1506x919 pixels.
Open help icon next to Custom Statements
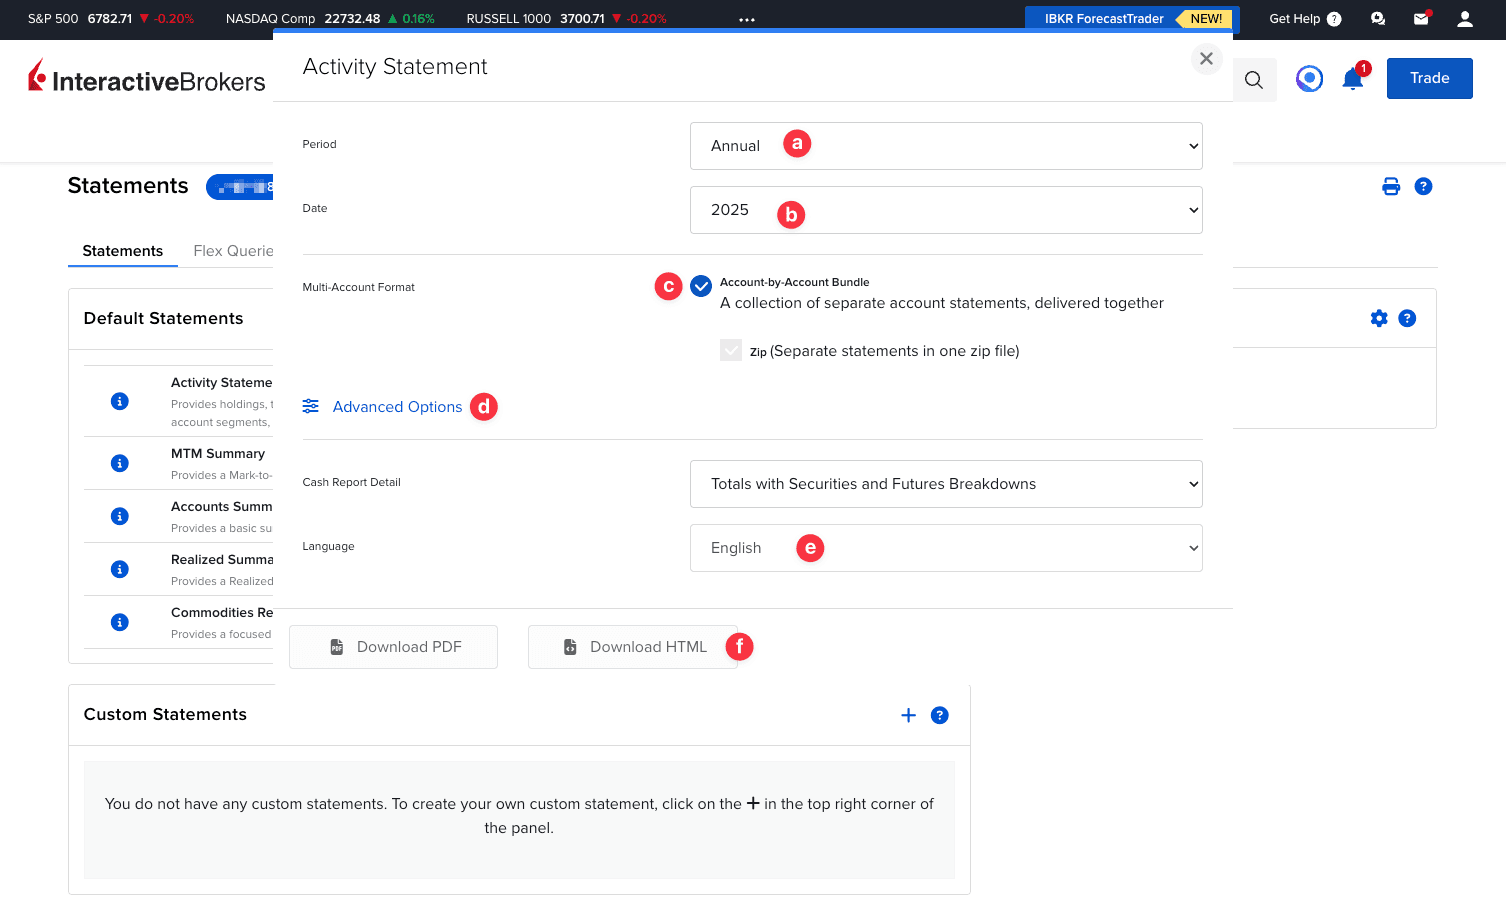pos(939,715)
